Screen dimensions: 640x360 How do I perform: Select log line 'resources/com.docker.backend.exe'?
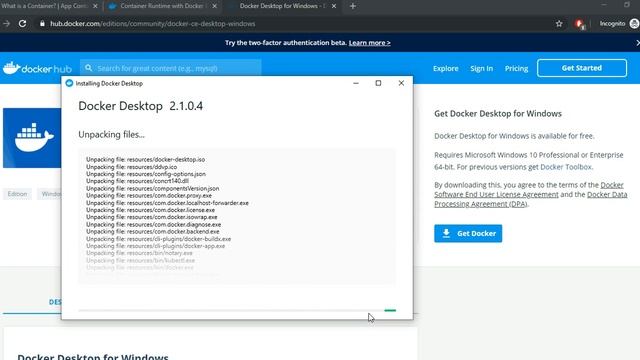153,231
